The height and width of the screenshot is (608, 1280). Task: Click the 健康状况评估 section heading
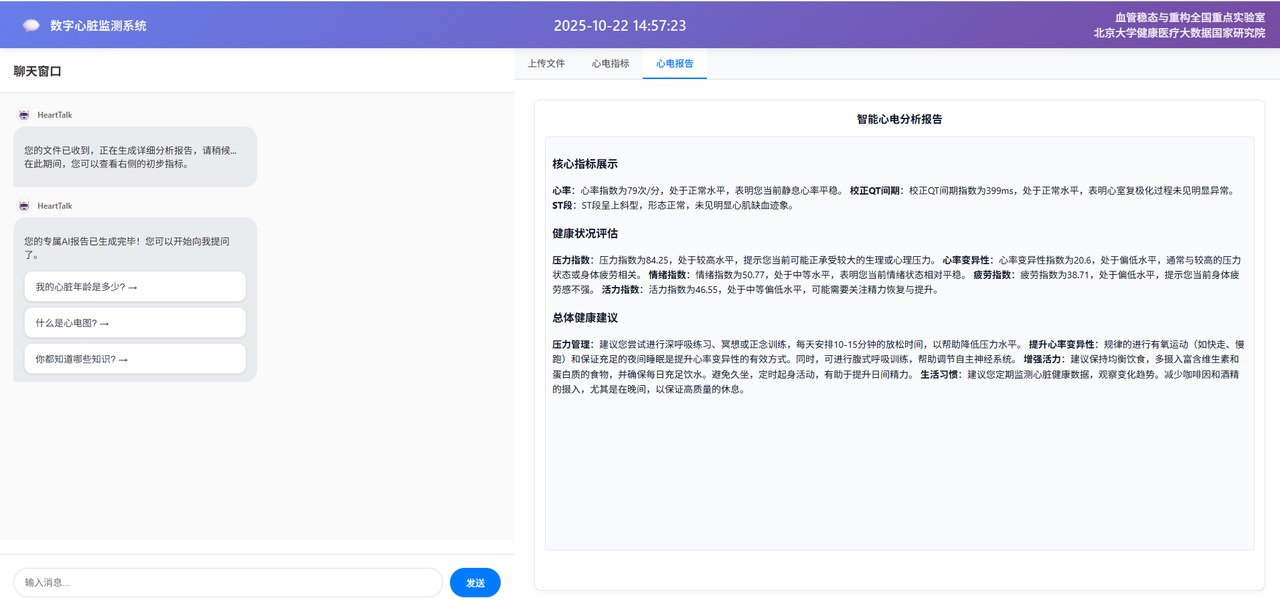tap(585, 233)
